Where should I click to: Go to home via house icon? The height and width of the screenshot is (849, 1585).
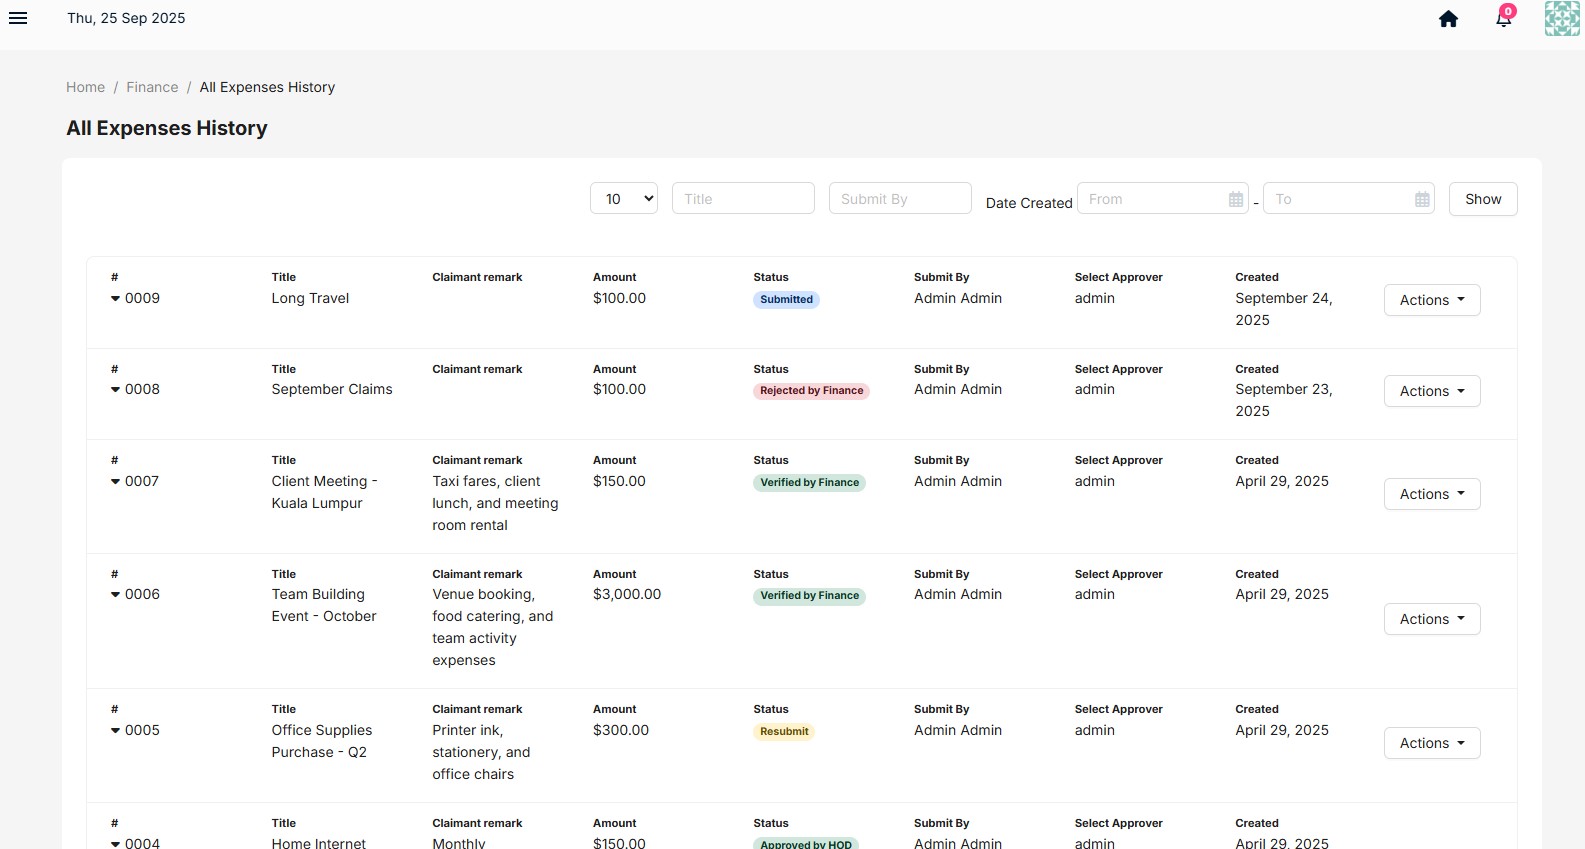point(1448,19)
